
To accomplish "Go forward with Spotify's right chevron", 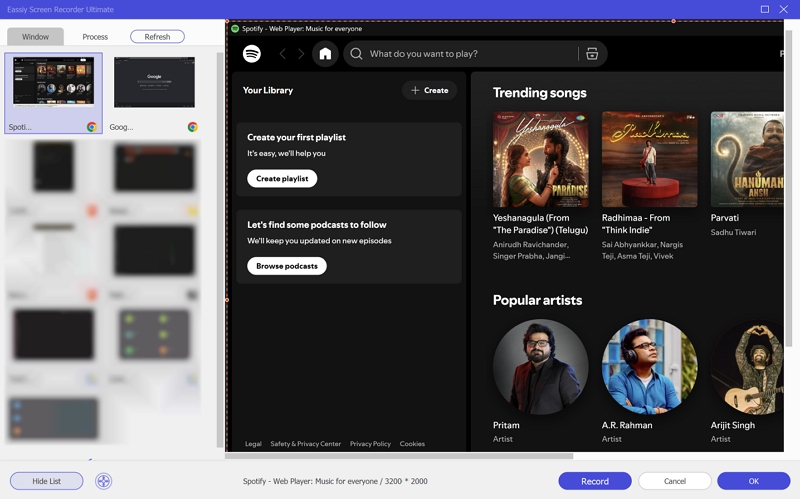I will pyautogui.click(x=301, y=54).
